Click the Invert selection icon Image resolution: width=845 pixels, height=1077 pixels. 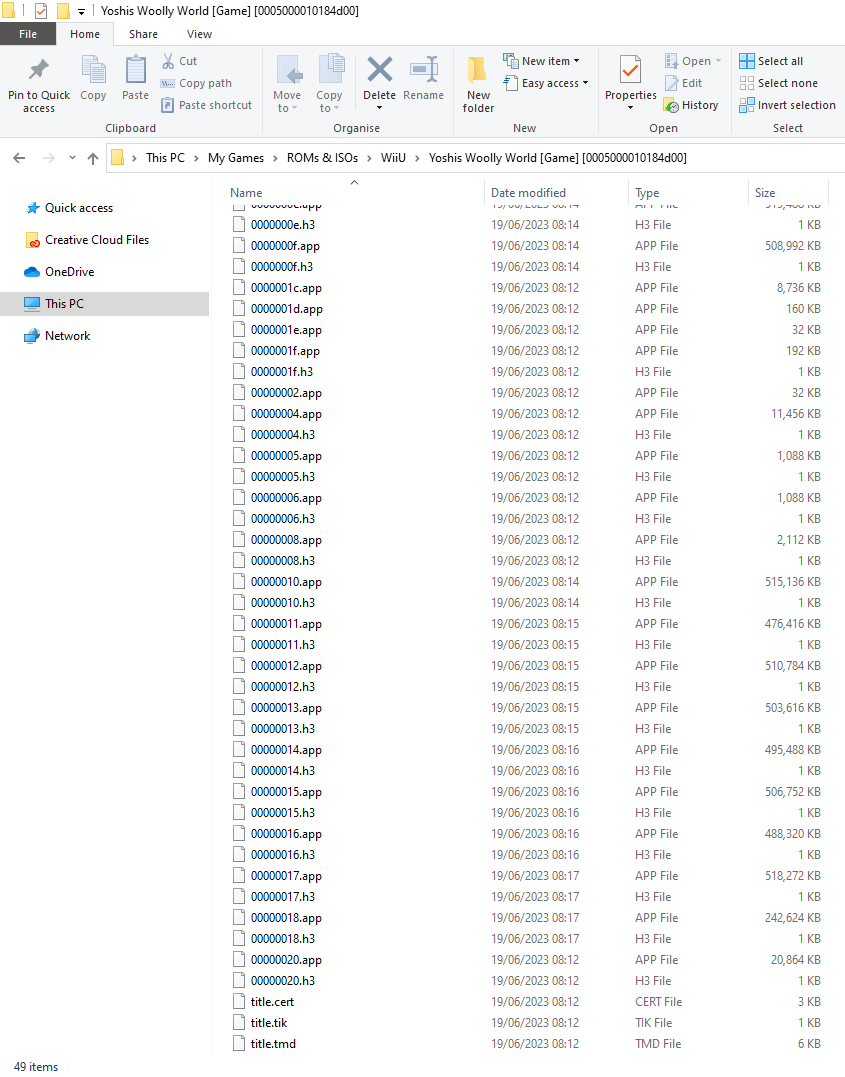click(747, 105)
